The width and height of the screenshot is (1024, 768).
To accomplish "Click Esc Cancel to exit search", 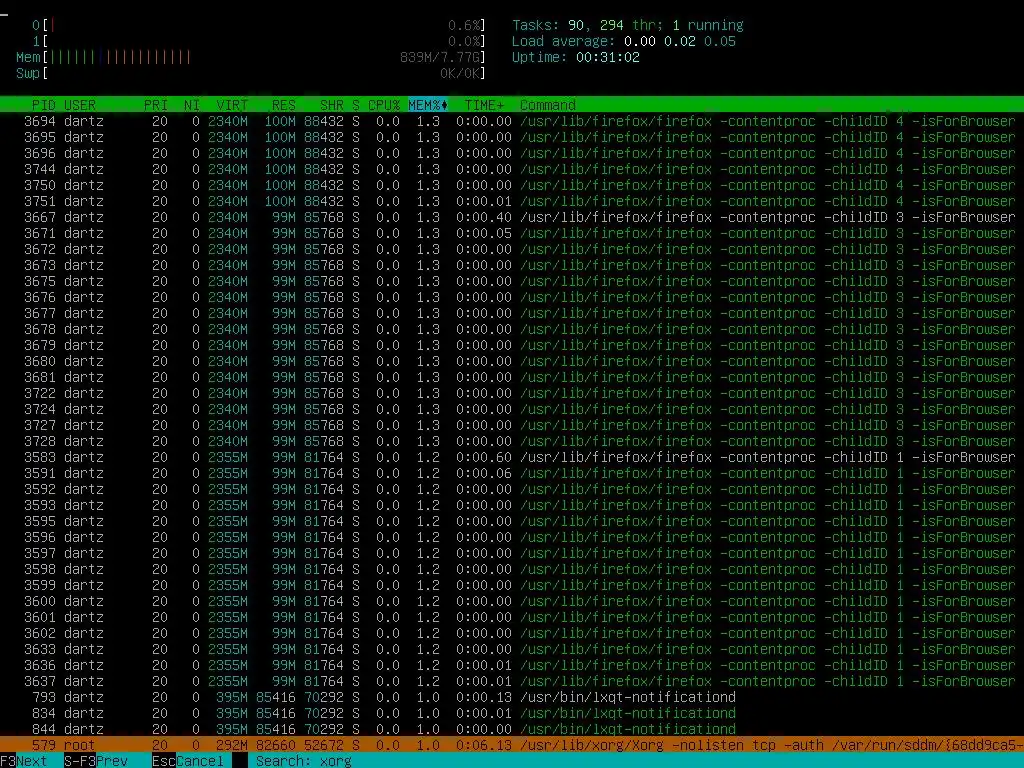I will (x=187, y=761).
